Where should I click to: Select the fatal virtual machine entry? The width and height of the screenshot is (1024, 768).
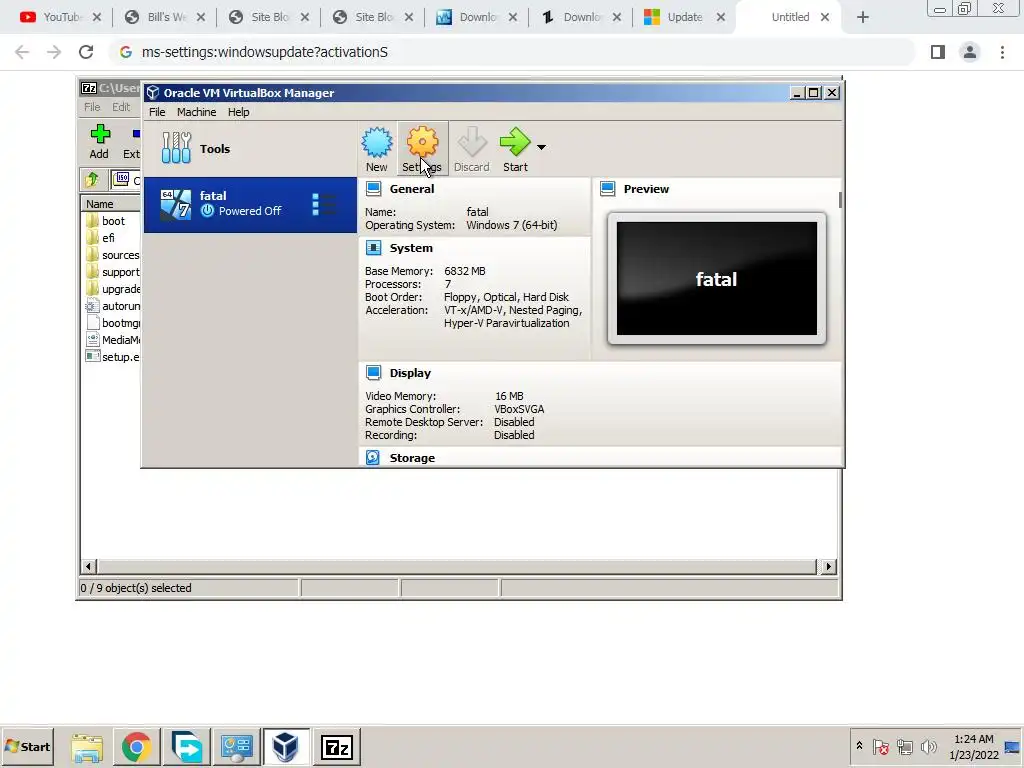(250, 204)
